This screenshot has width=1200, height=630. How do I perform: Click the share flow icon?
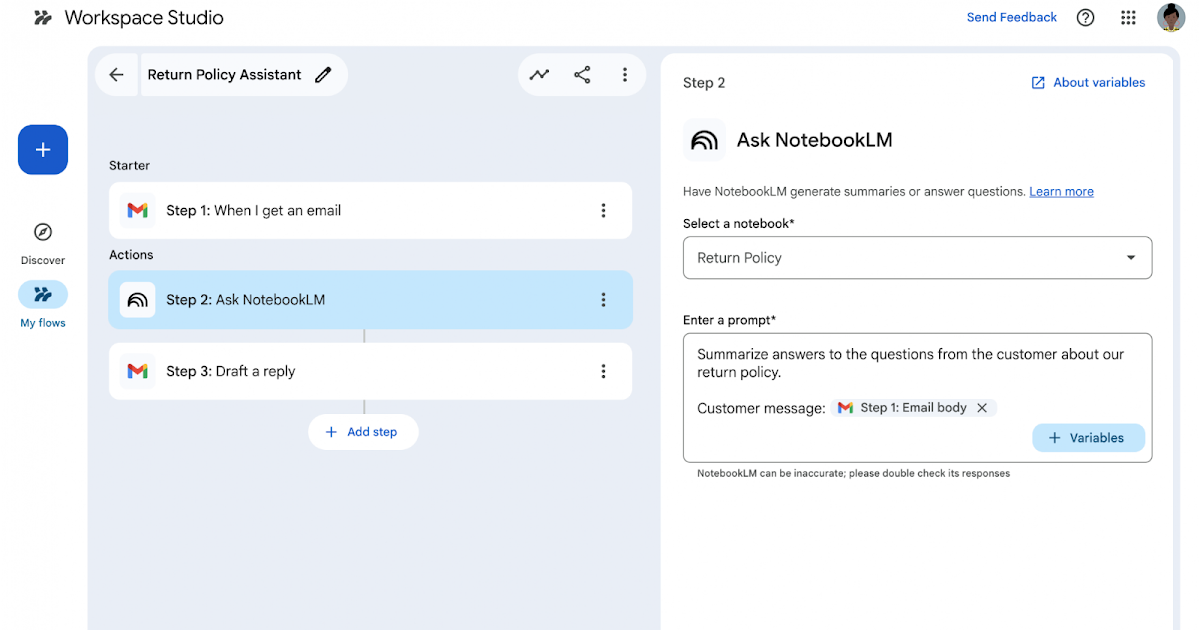[582, 75]
